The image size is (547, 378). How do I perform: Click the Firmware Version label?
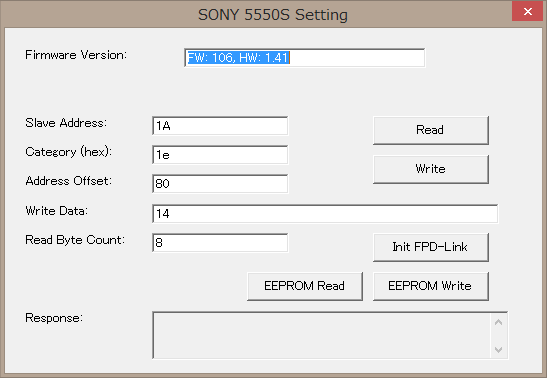coord(76,55)
